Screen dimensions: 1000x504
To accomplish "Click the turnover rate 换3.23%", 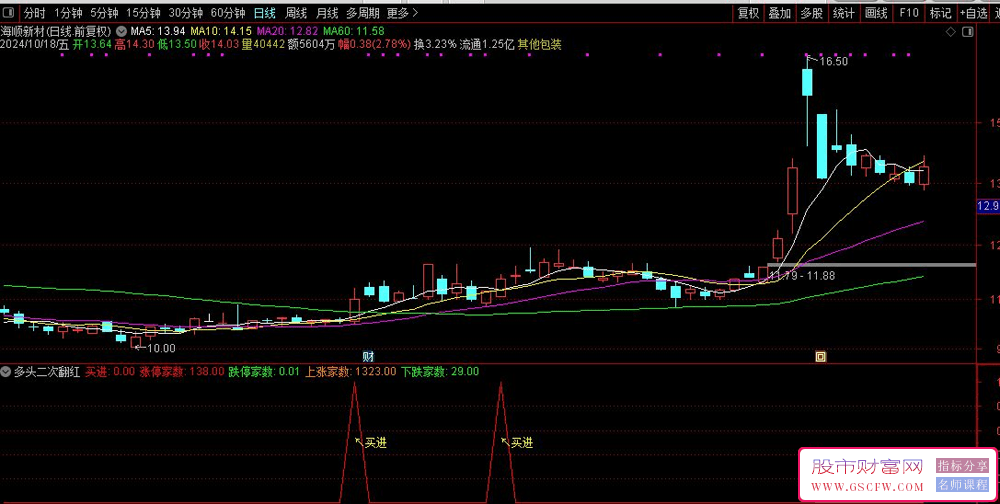I will 435,45.
